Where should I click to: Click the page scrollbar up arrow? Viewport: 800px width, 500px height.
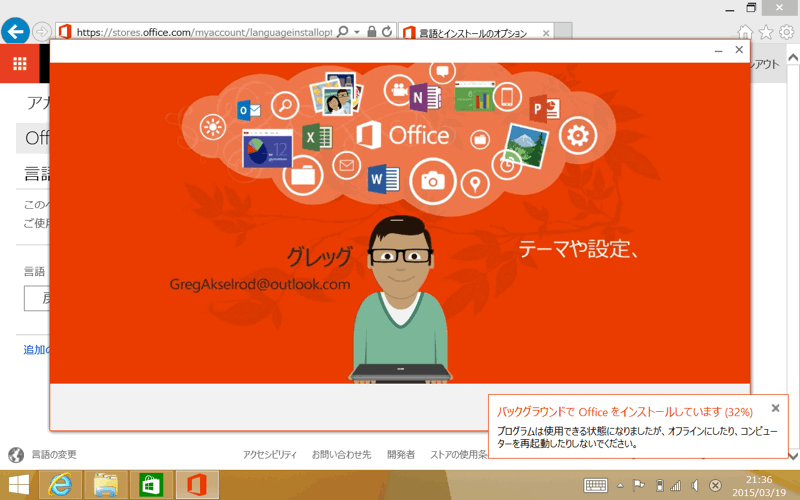(x=793, y=58)
